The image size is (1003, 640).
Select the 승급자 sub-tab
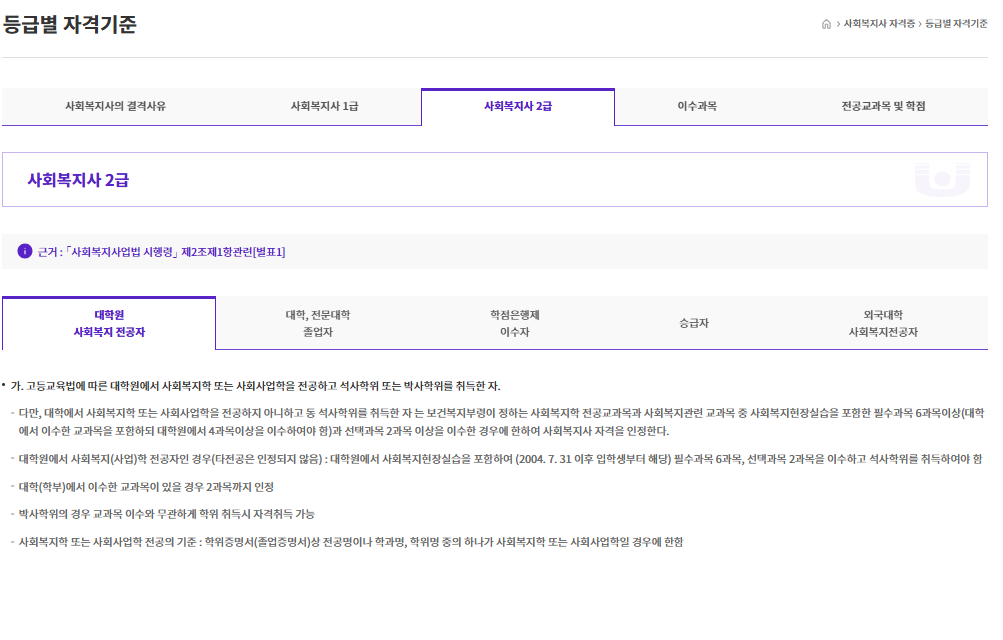click(x=694, y=322)
